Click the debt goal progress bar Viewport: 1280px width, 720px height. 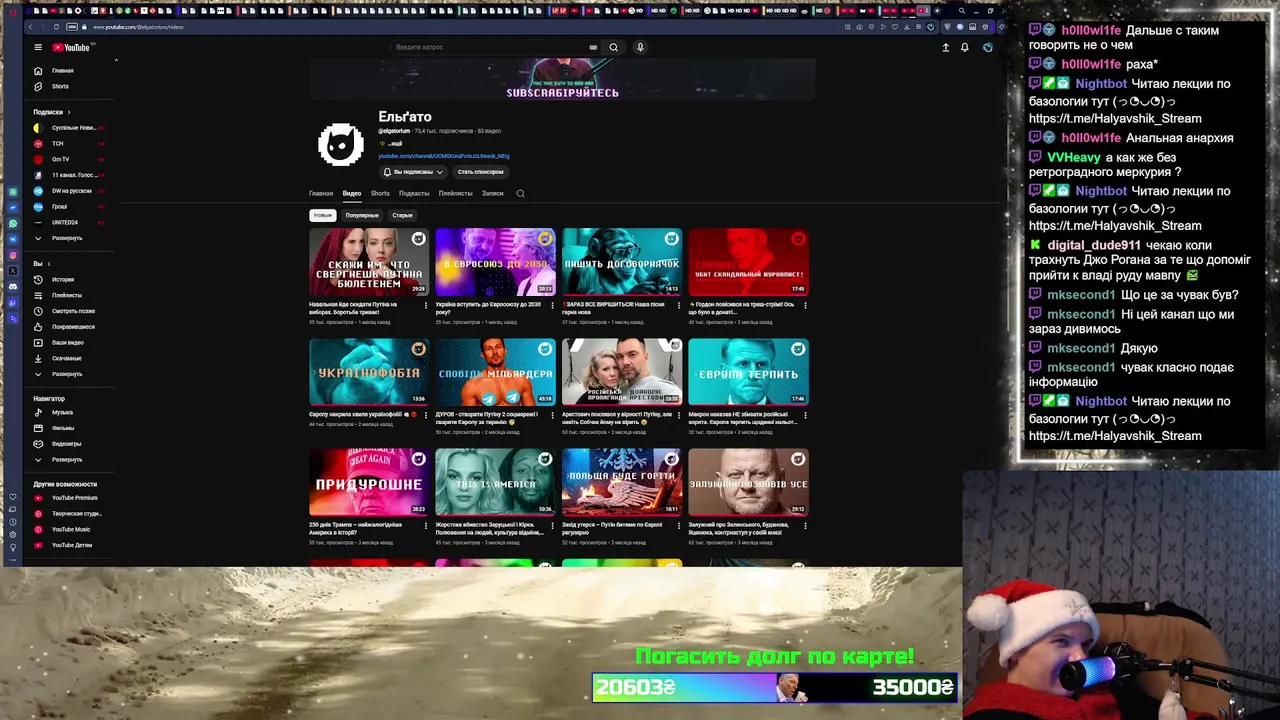775,687
